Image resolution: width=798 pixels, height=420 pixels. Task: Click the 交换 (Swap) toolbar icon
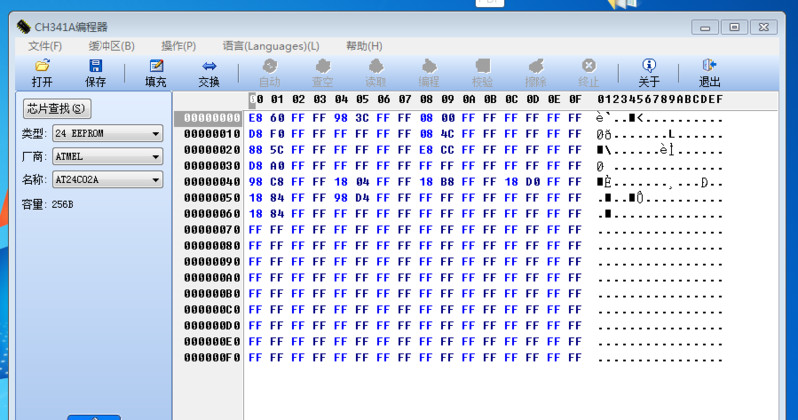tap(209, 66)
